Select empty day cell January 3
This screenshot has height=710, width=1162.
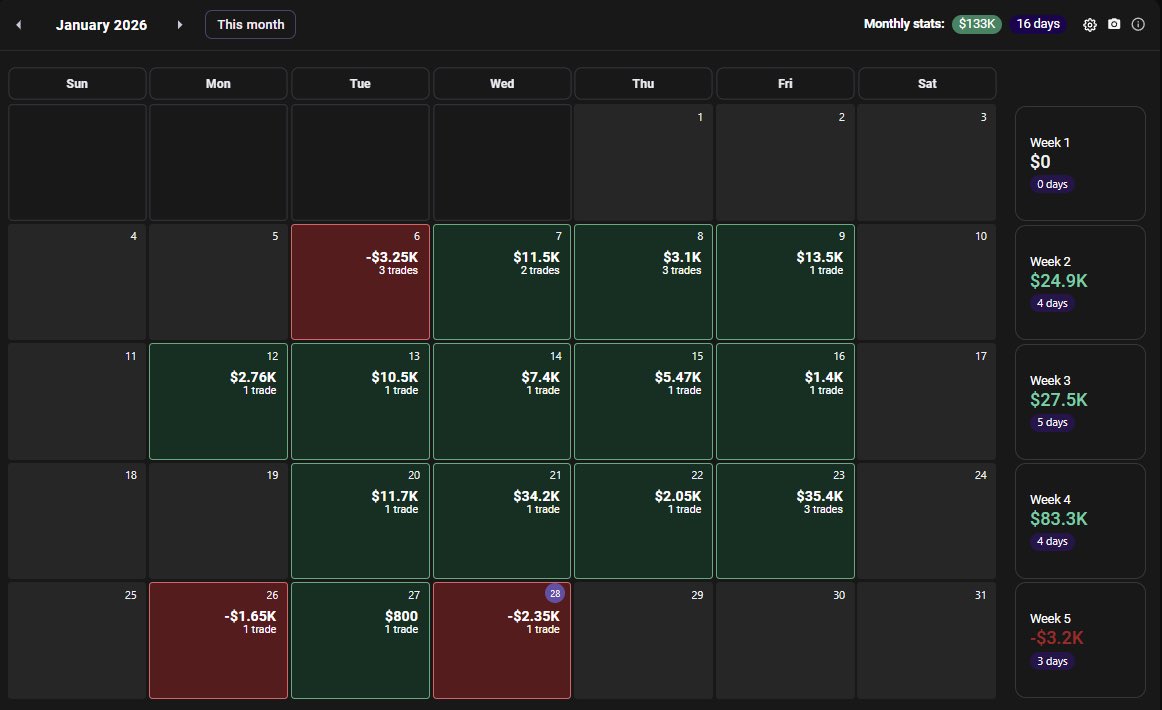click(927, 162)
